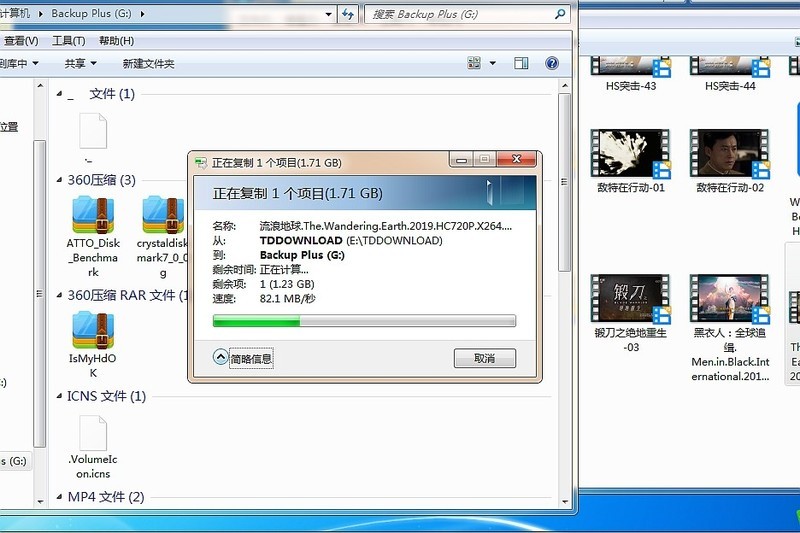Screen dimensions: 800x533
Task: Open the ATTO_Disk_Benchmark archive icon
Action: tap(93, 215)
